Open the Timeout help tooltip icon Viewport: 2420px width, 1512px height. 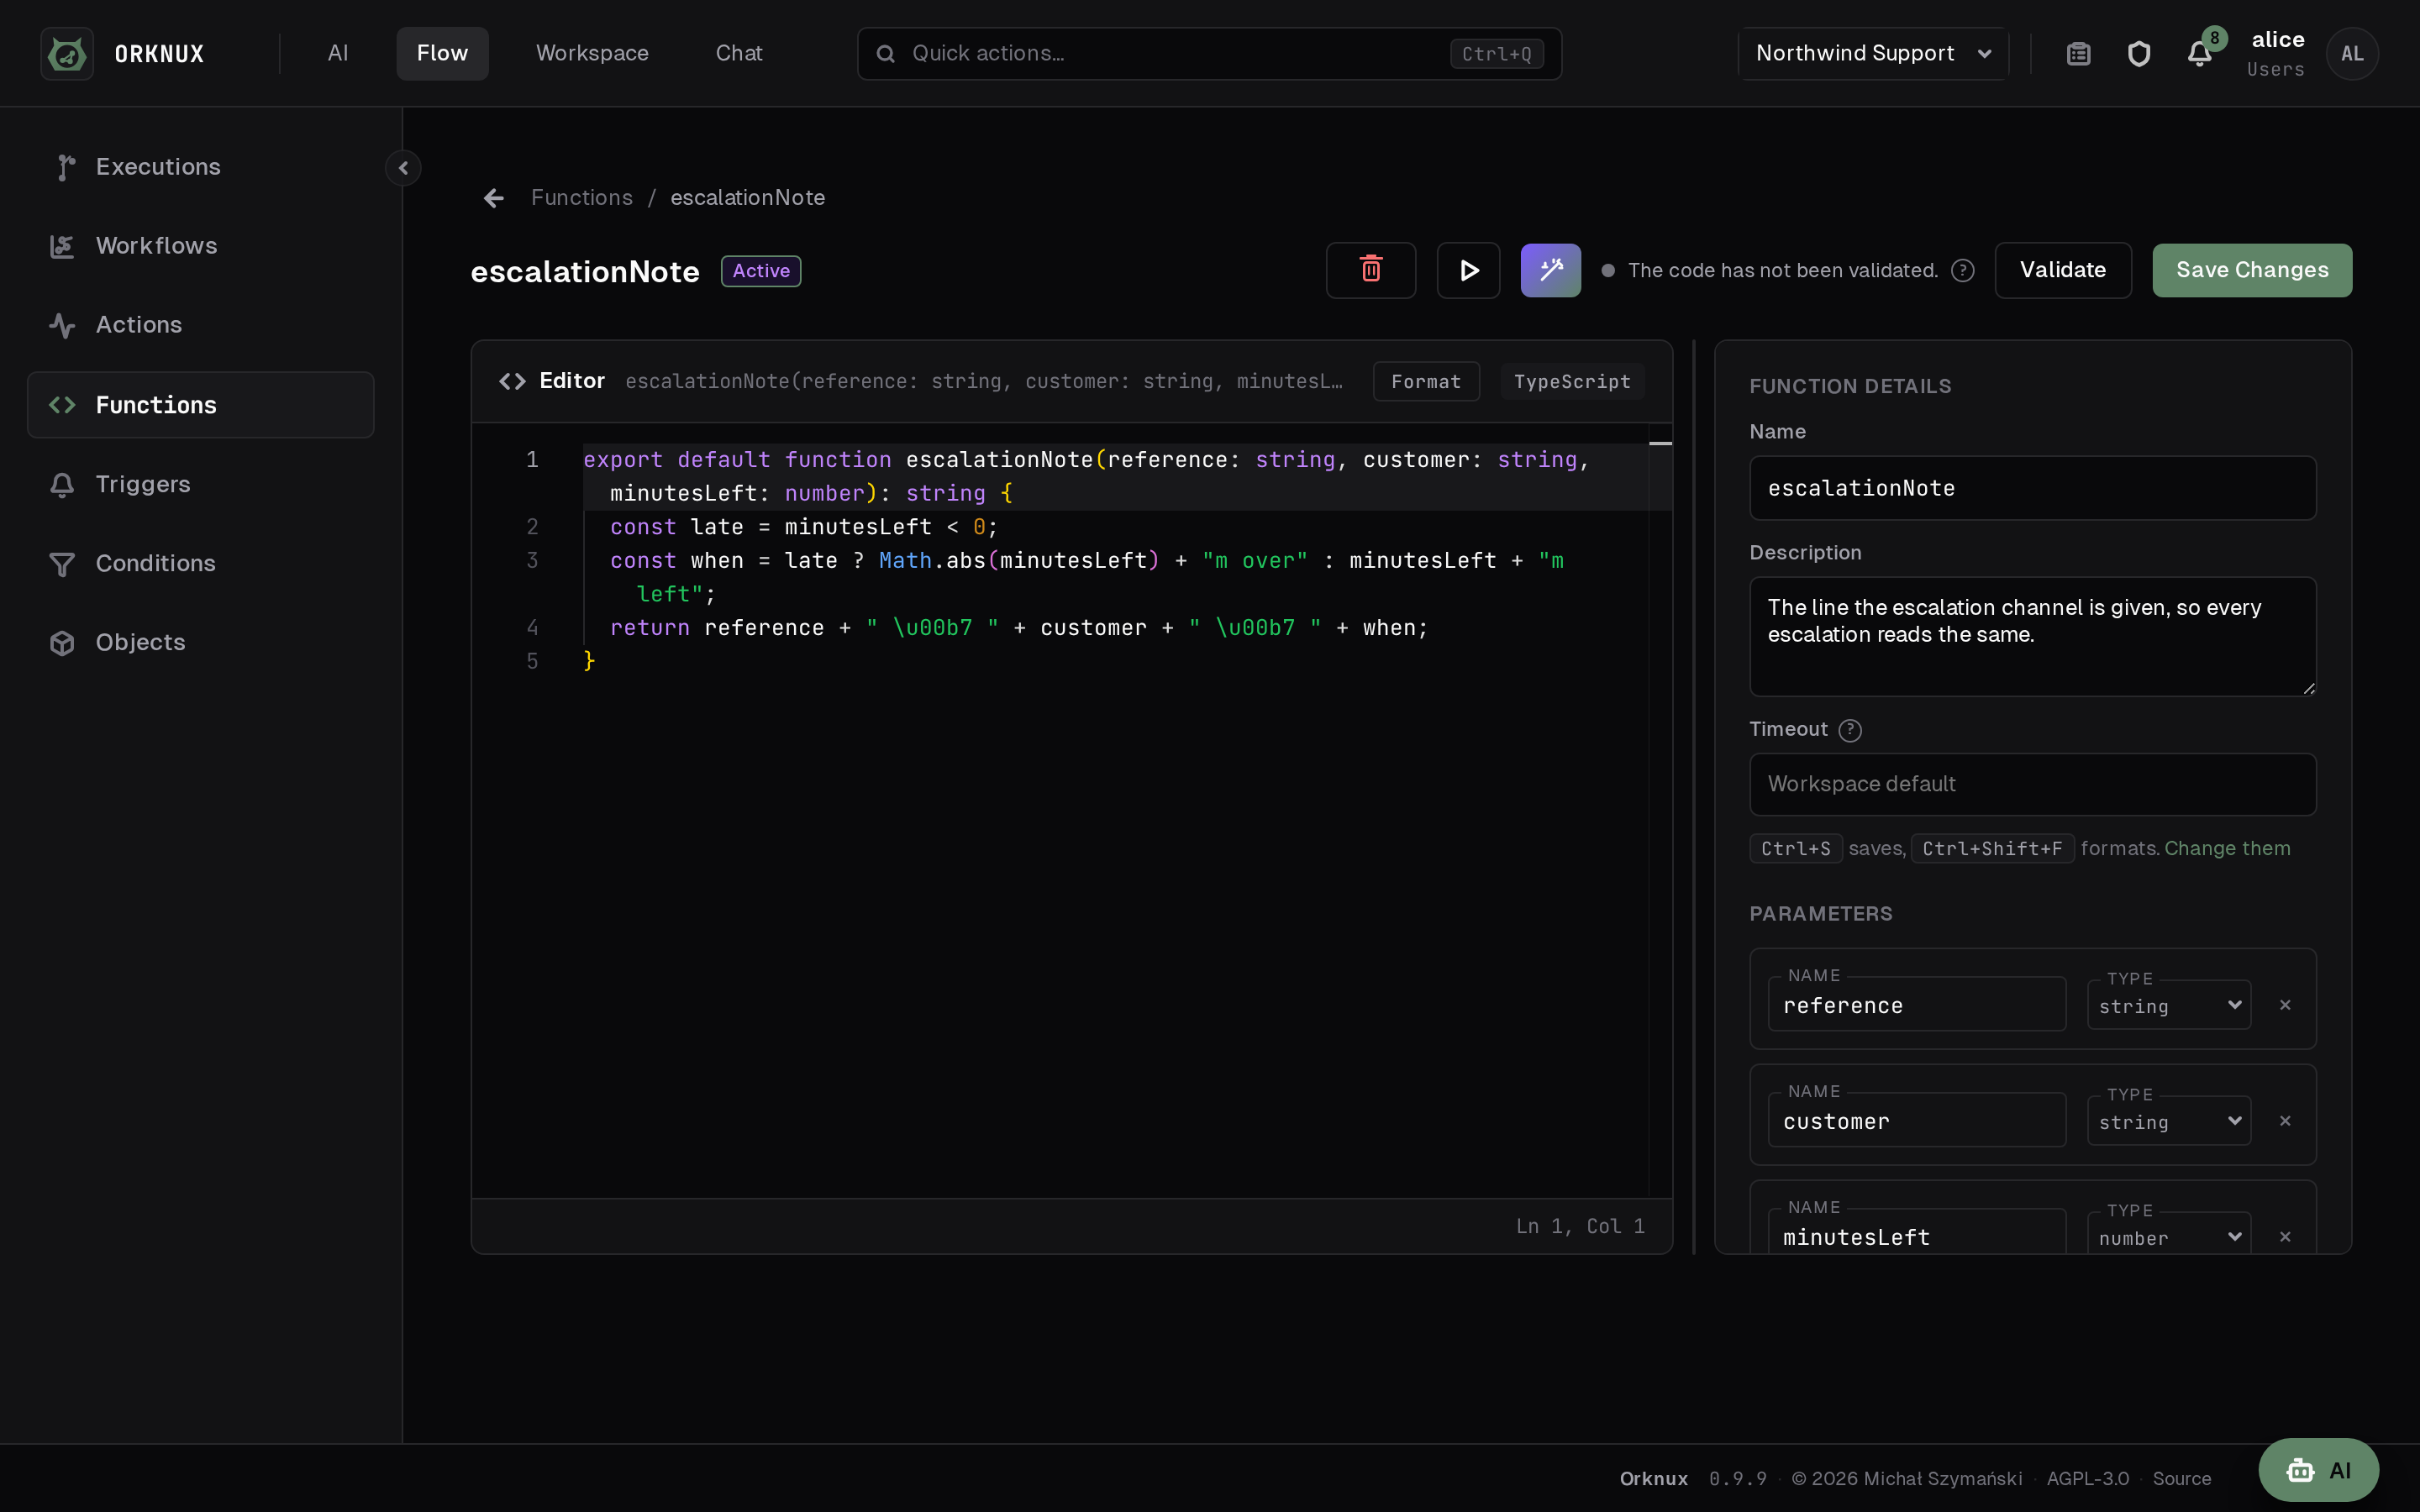tap(1850, 730)
